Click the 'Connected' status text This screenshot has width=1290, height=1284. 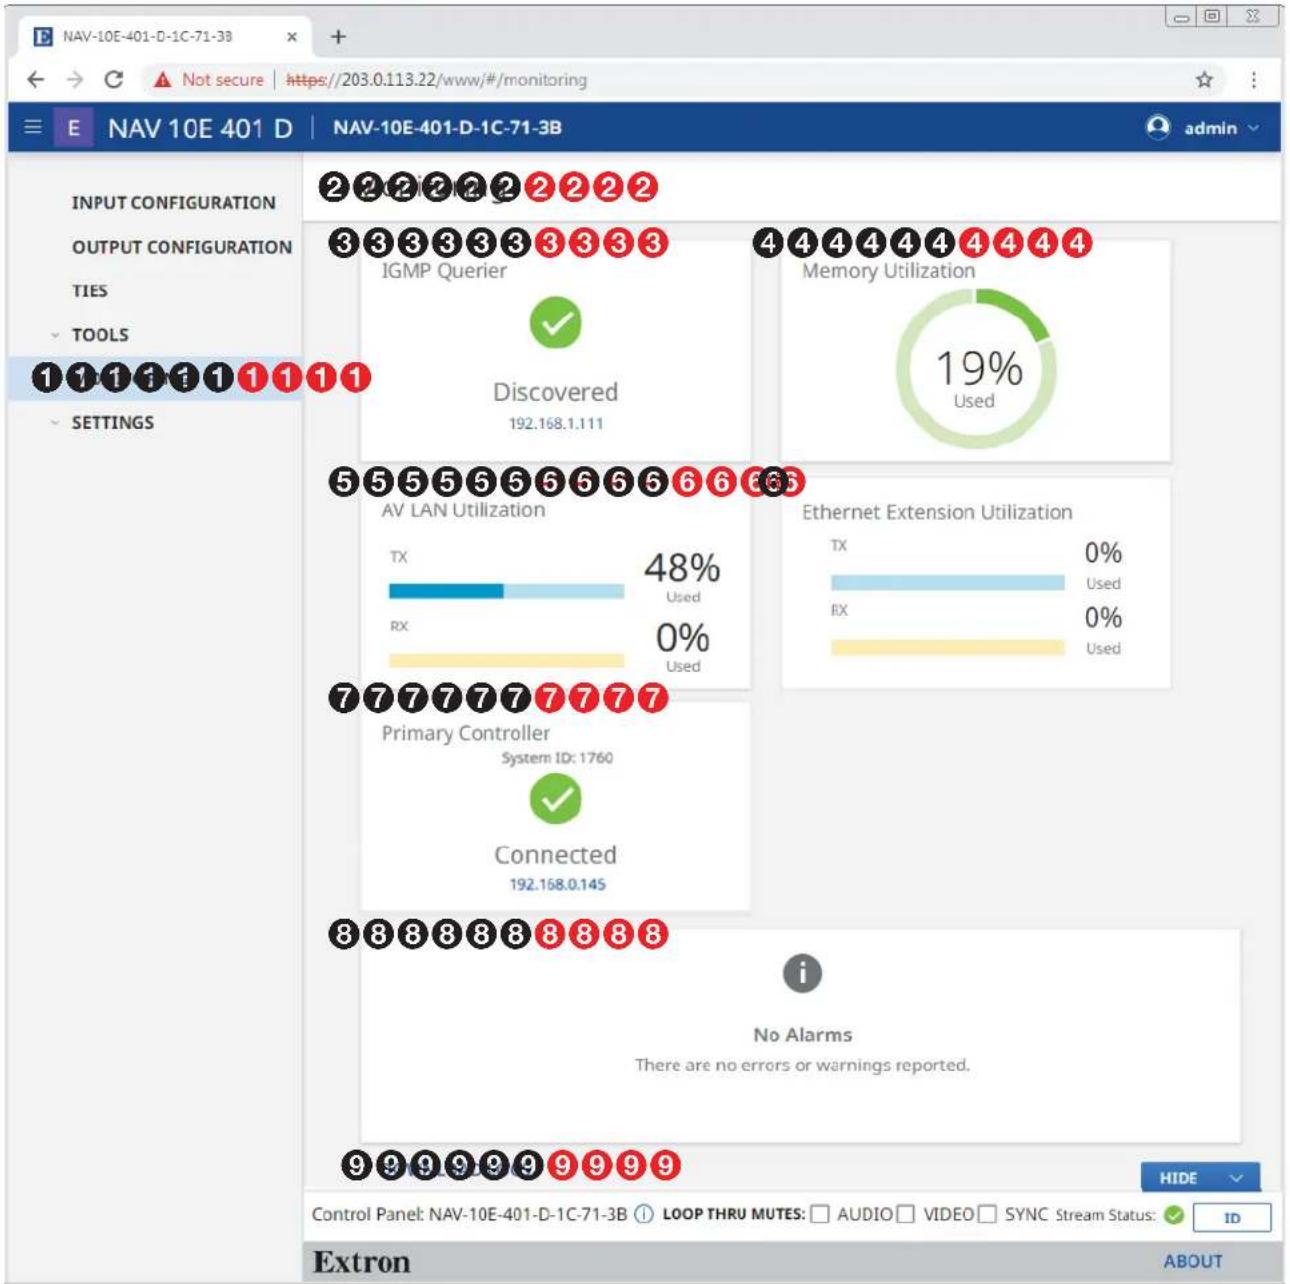click(555, 855)
